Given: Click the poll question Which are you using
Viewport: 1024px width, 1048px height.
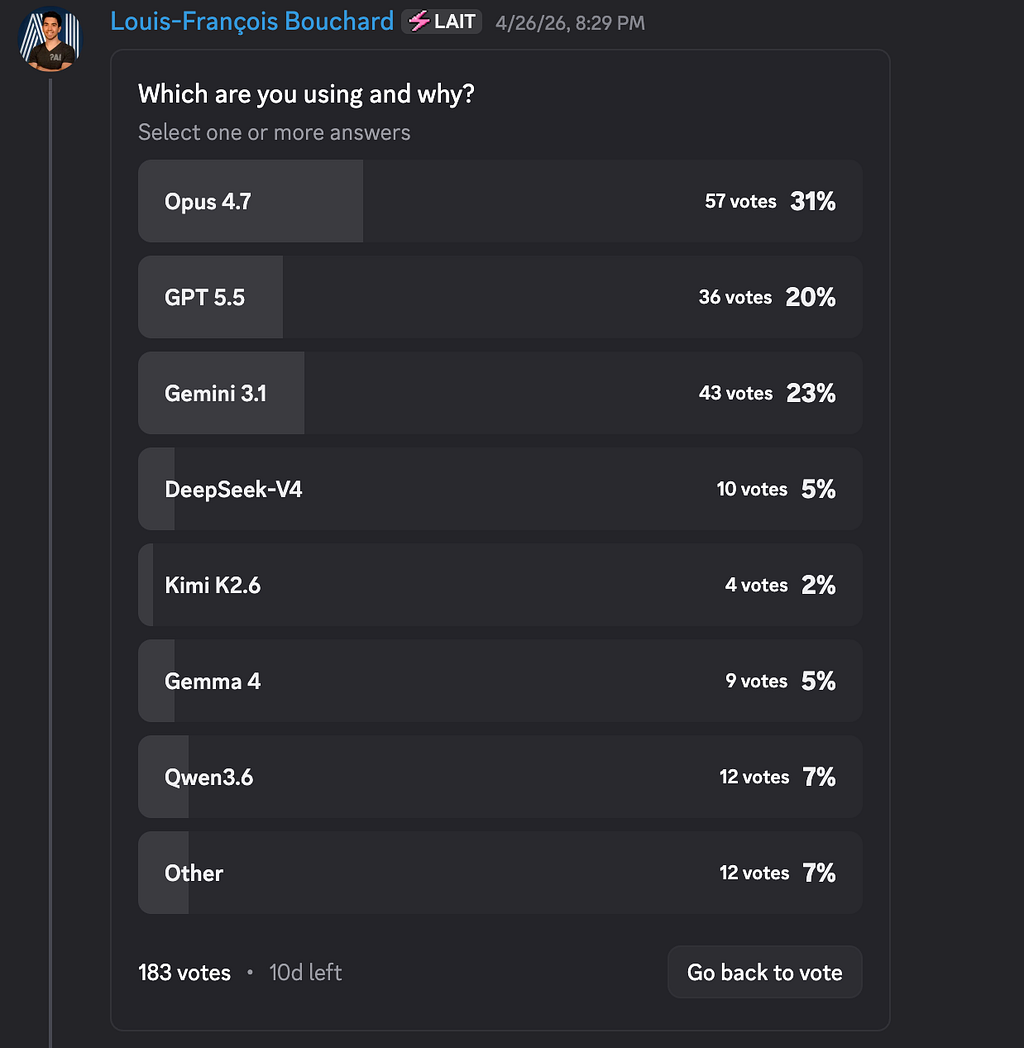Looking at the screenshot, I should 306,94.
